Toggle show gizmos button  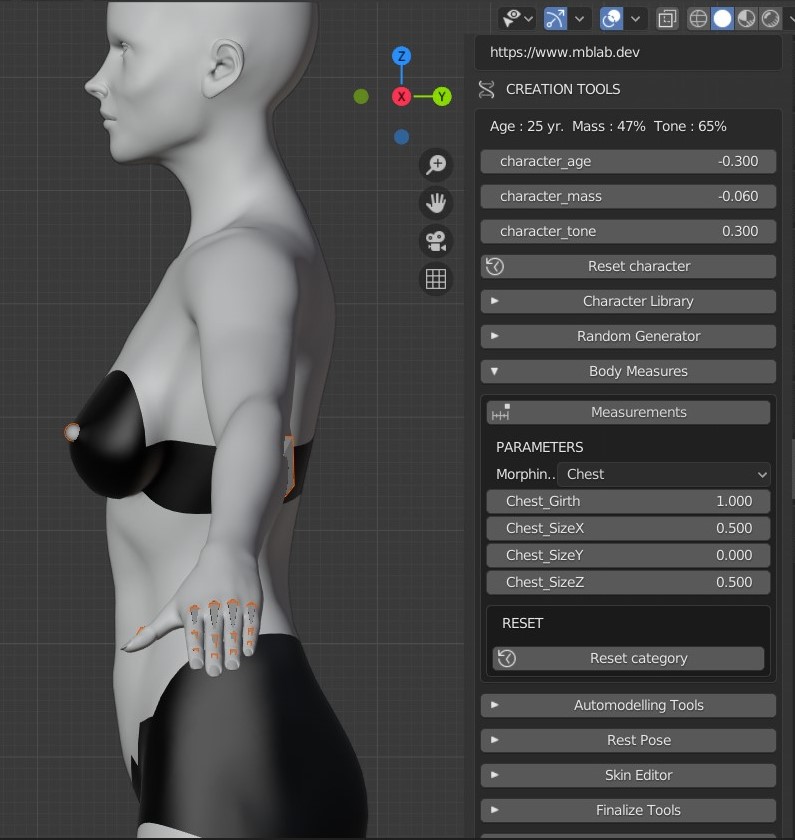556,19
